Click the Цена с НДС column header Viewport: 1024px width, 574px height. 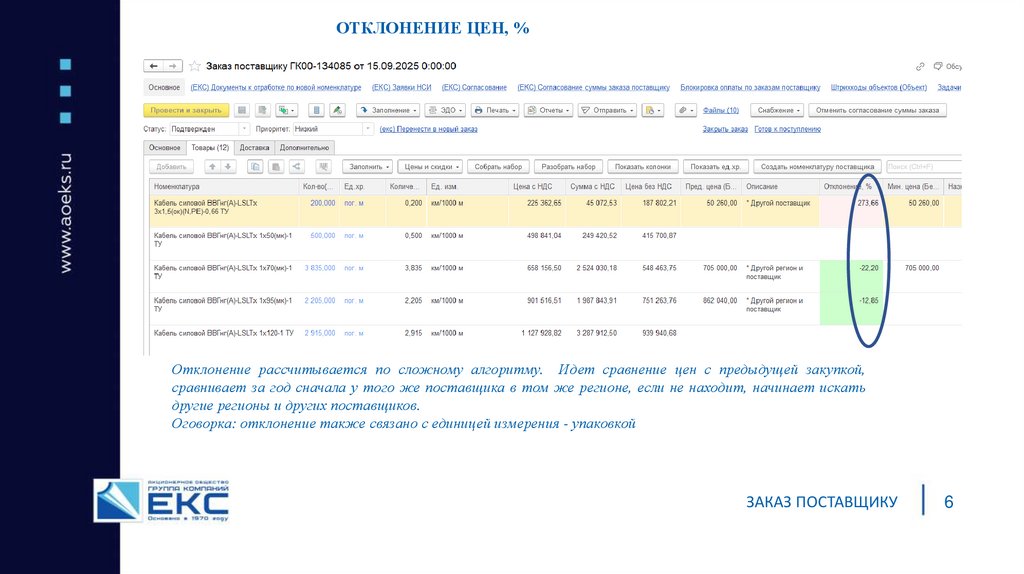[537, 187]
